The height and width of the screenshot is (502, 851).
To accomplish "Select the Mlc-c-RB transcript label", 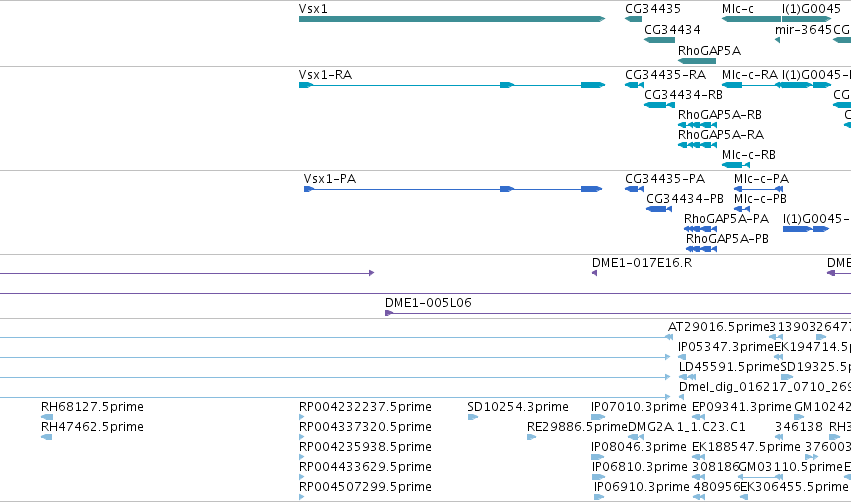I will tap(748, 155).
